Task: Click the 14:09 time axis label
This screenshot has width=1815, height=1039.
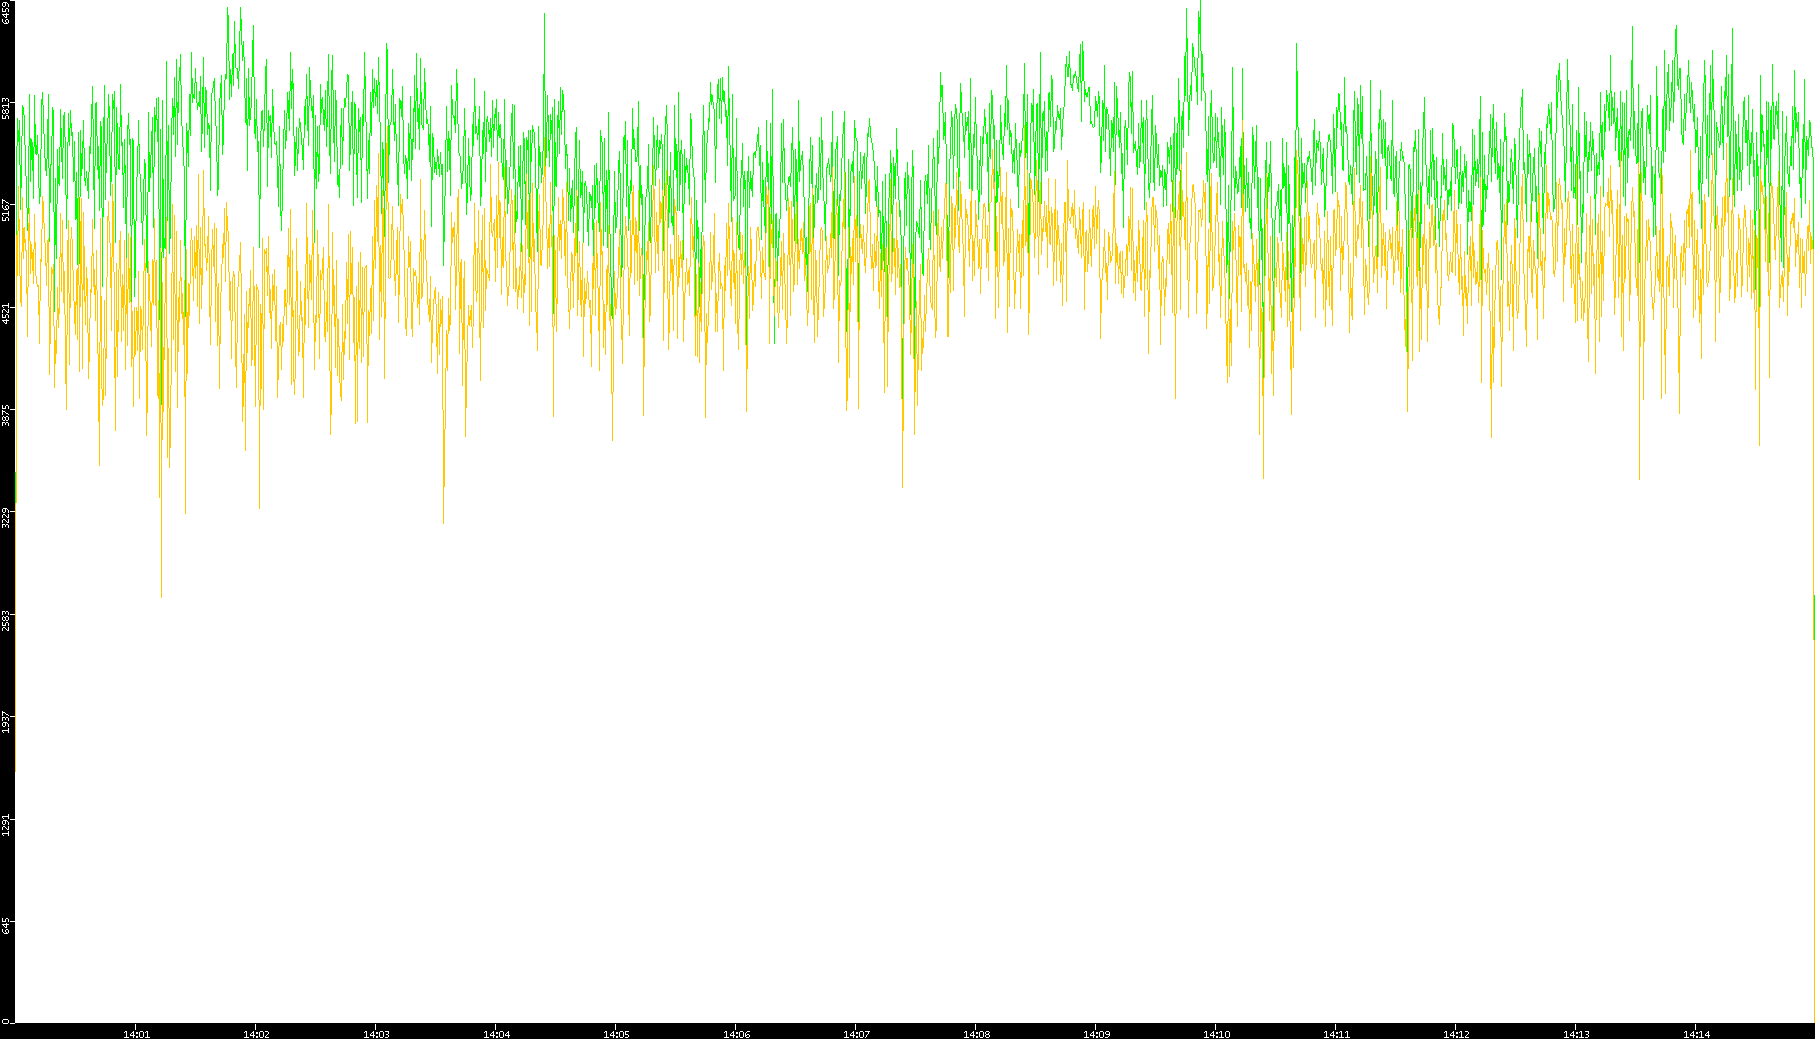Action: coord(1096,1034)
